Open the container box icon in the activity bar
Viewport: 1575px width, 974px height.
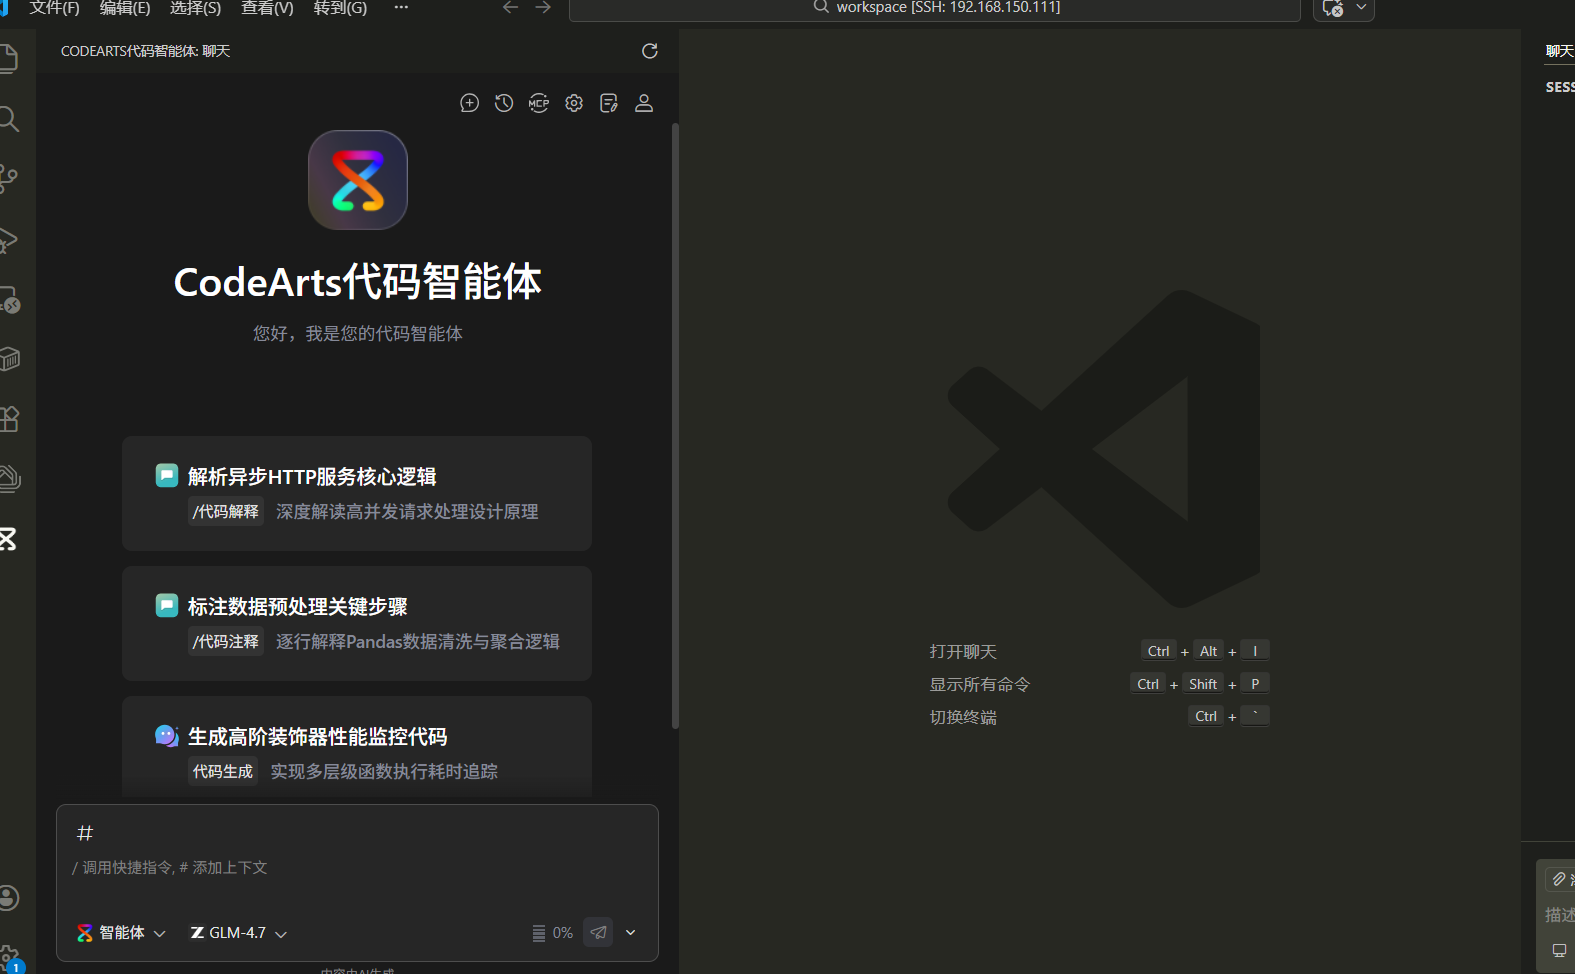point(8,359)
